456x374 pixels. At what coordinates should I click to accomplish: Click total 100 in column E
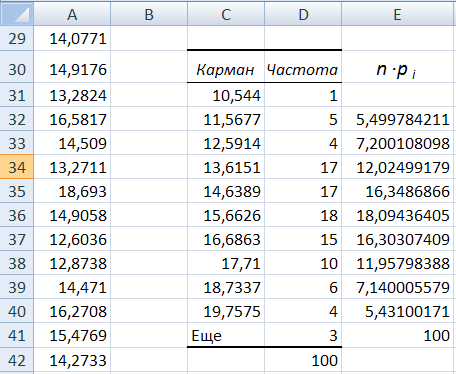tap(397, 335)
